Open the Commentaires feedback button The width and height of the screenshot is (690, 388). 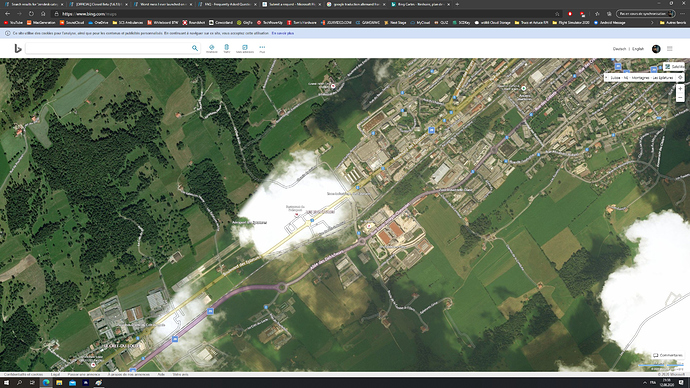click(668, 355)
